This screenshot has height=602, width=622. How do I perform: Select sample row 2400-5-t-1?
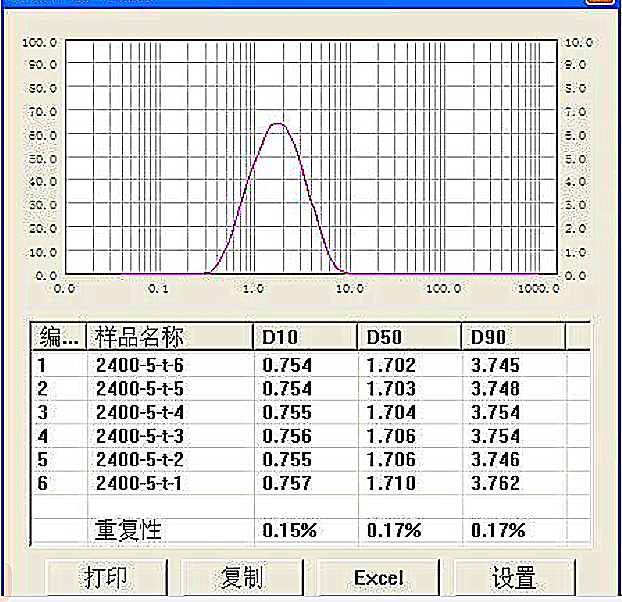[x=139, y=484]
